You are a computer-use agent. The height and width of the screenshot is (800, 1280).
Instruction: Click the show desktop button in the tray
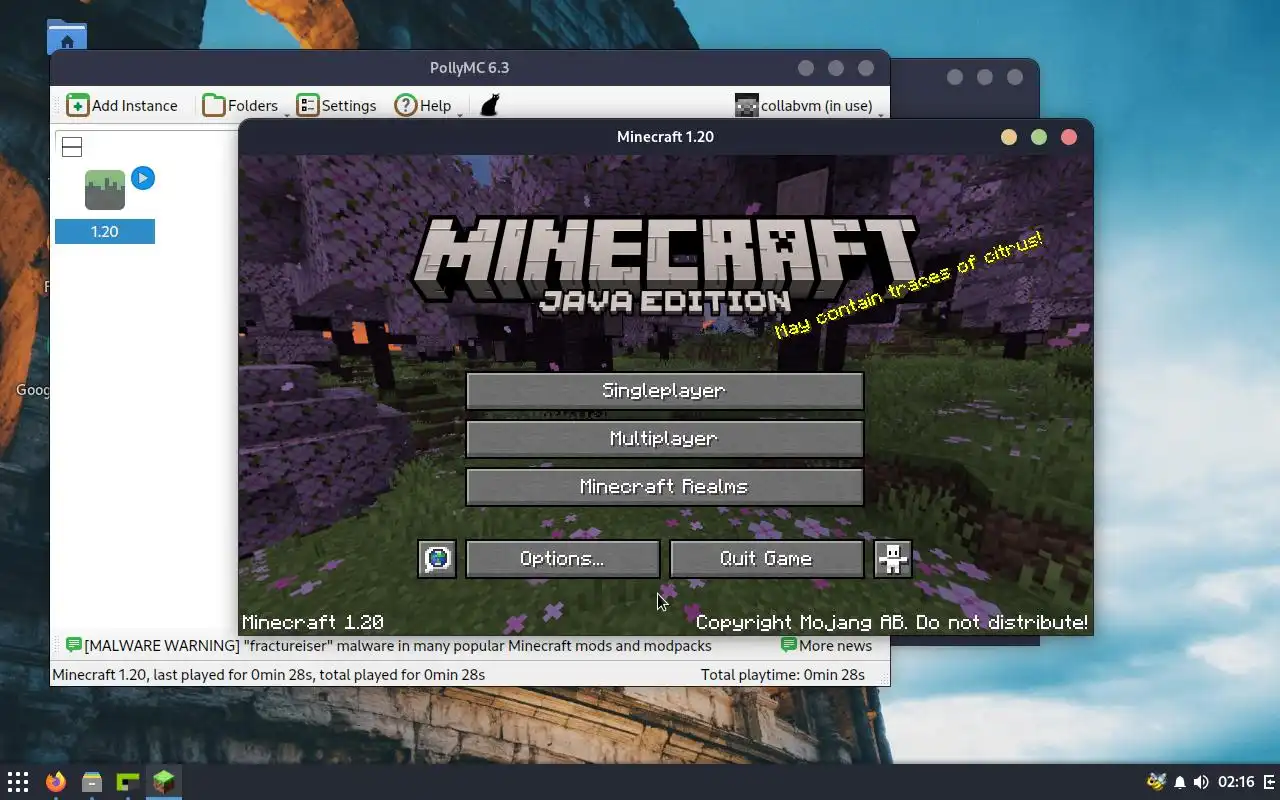coord(1271,782)
